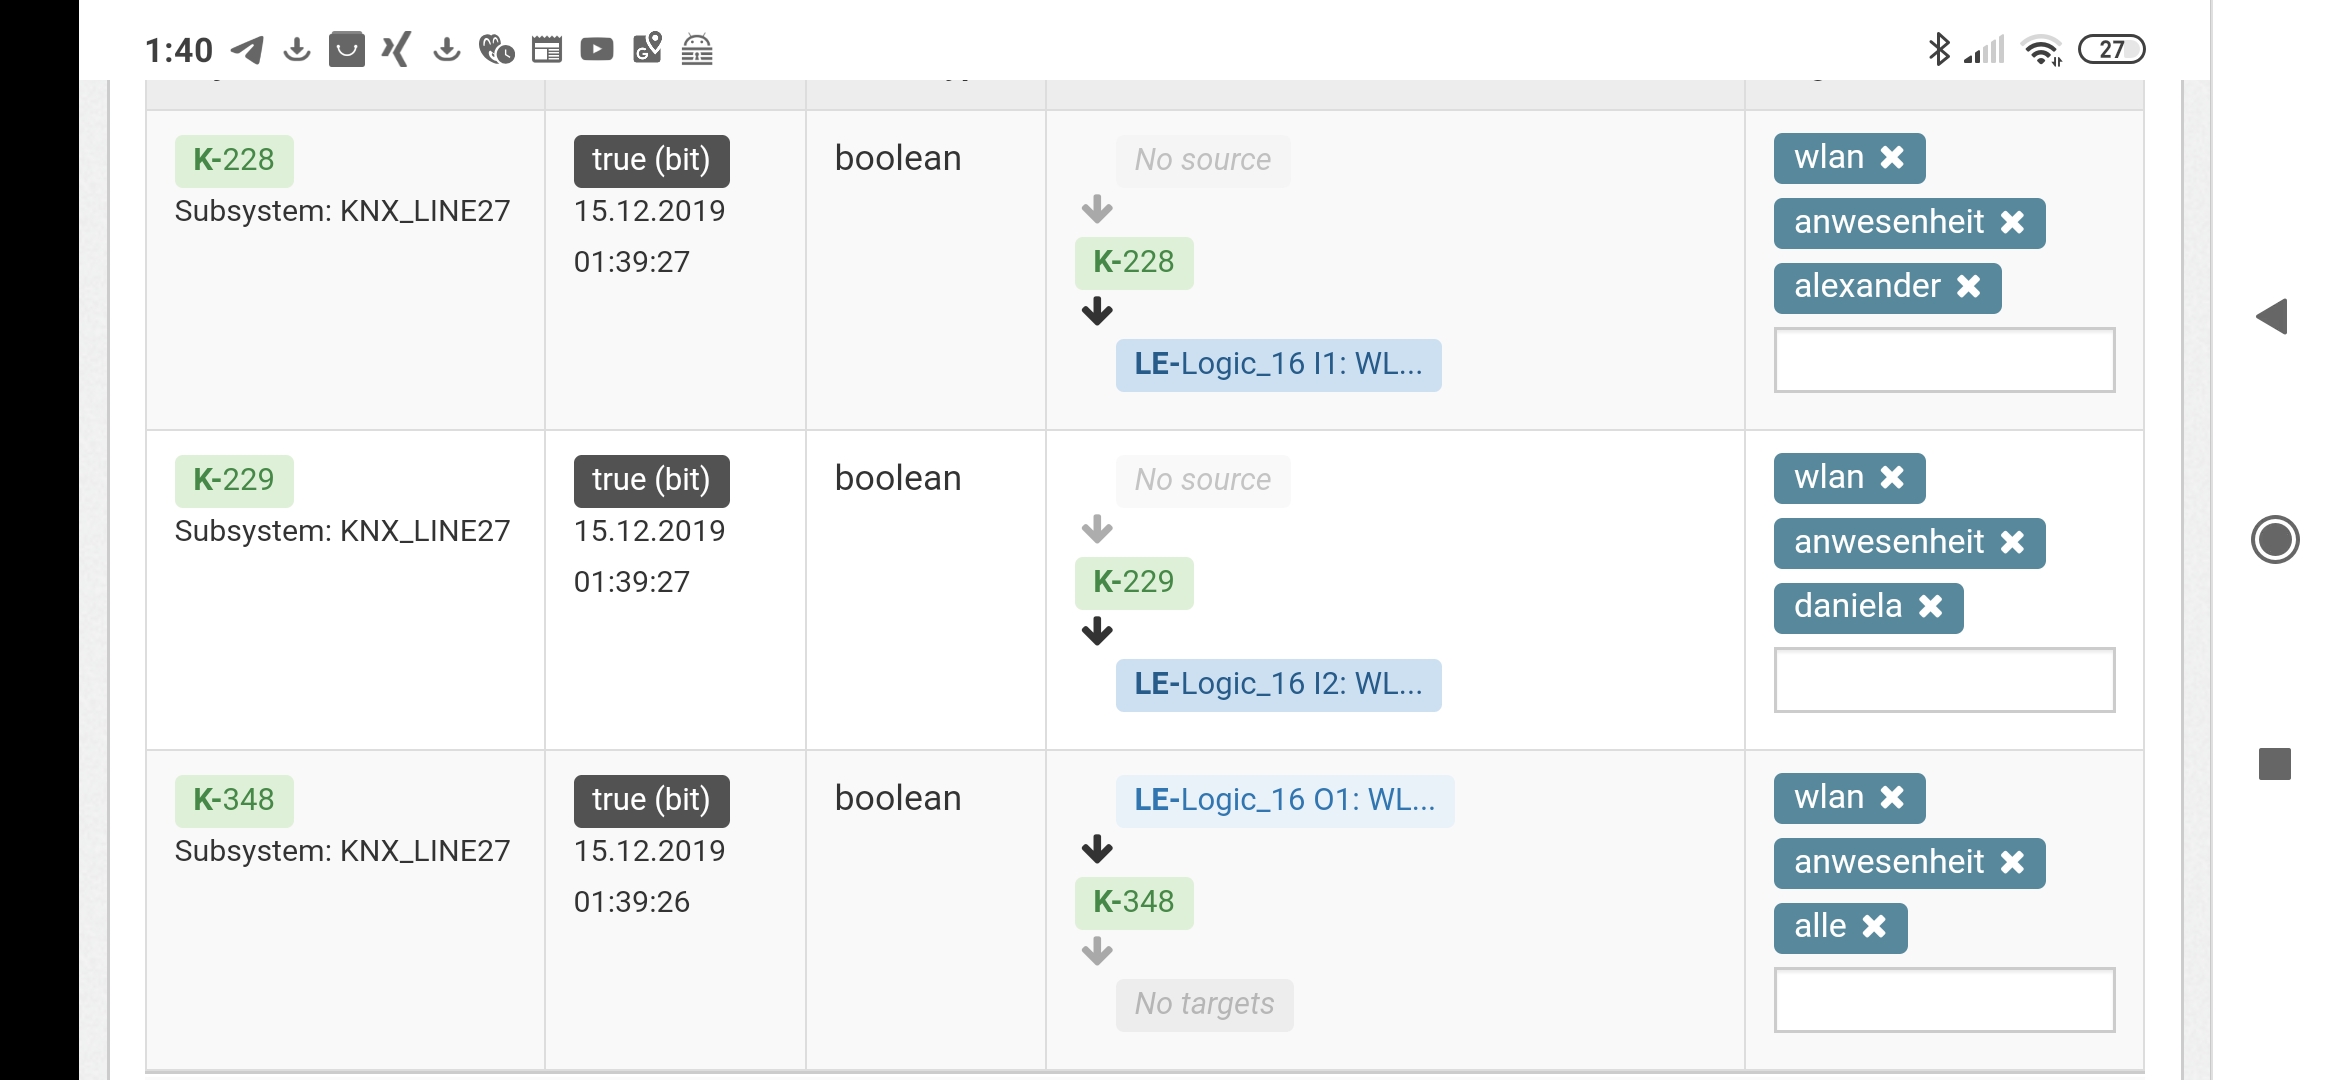The image size is (2340, 1080).
Task: Remove the alle tag from K-348
Action: tap(1874, 927)
